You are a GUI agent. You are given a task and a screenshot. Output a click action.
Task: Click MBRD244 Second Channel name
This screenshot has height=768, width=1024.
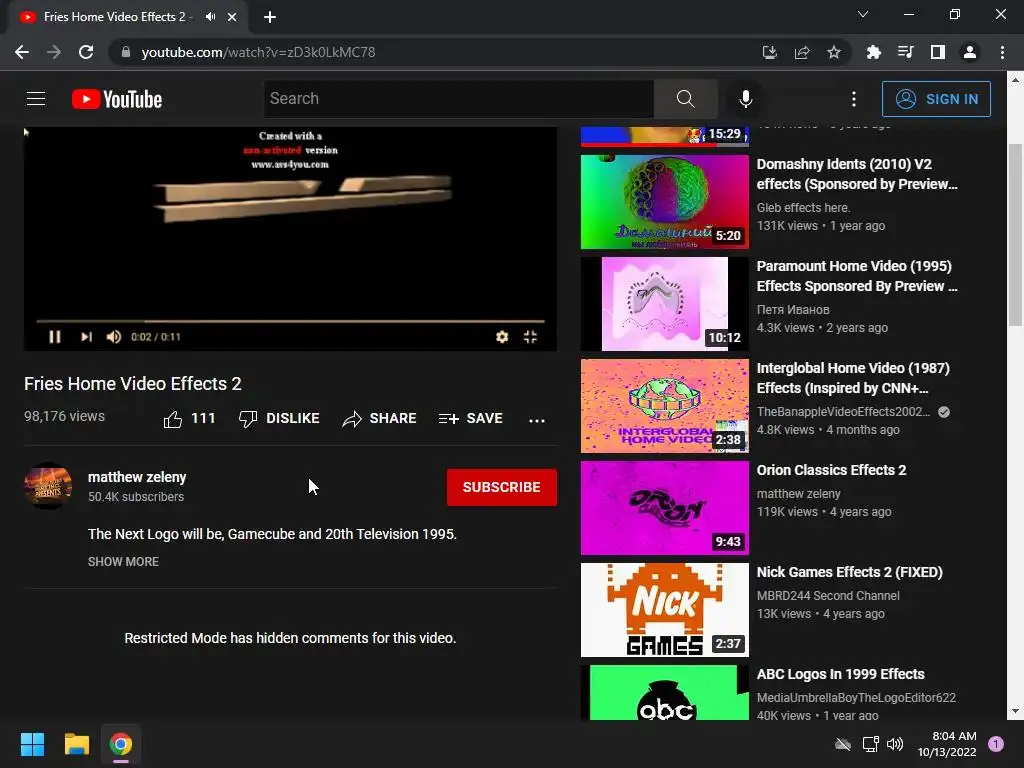pyautogui.click(x=828, y=596)
